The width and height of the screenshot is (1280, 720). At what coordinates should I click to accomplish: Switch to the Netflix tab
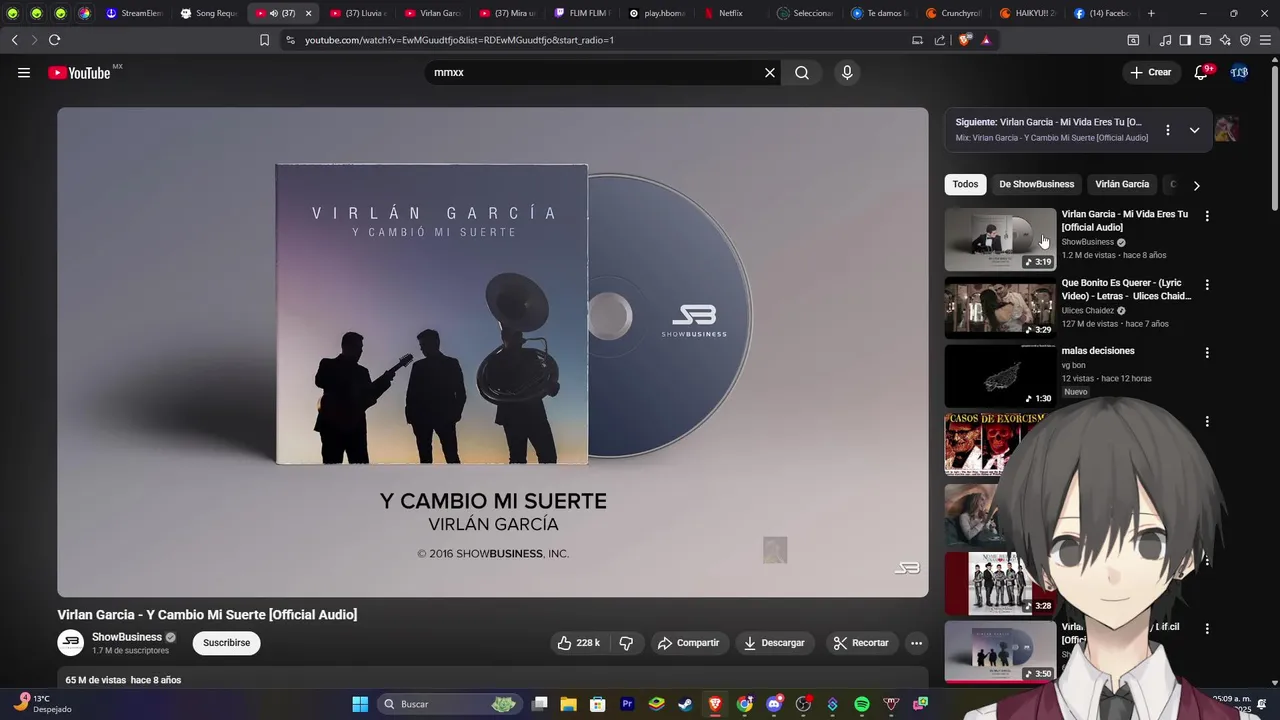coord(731,13)
